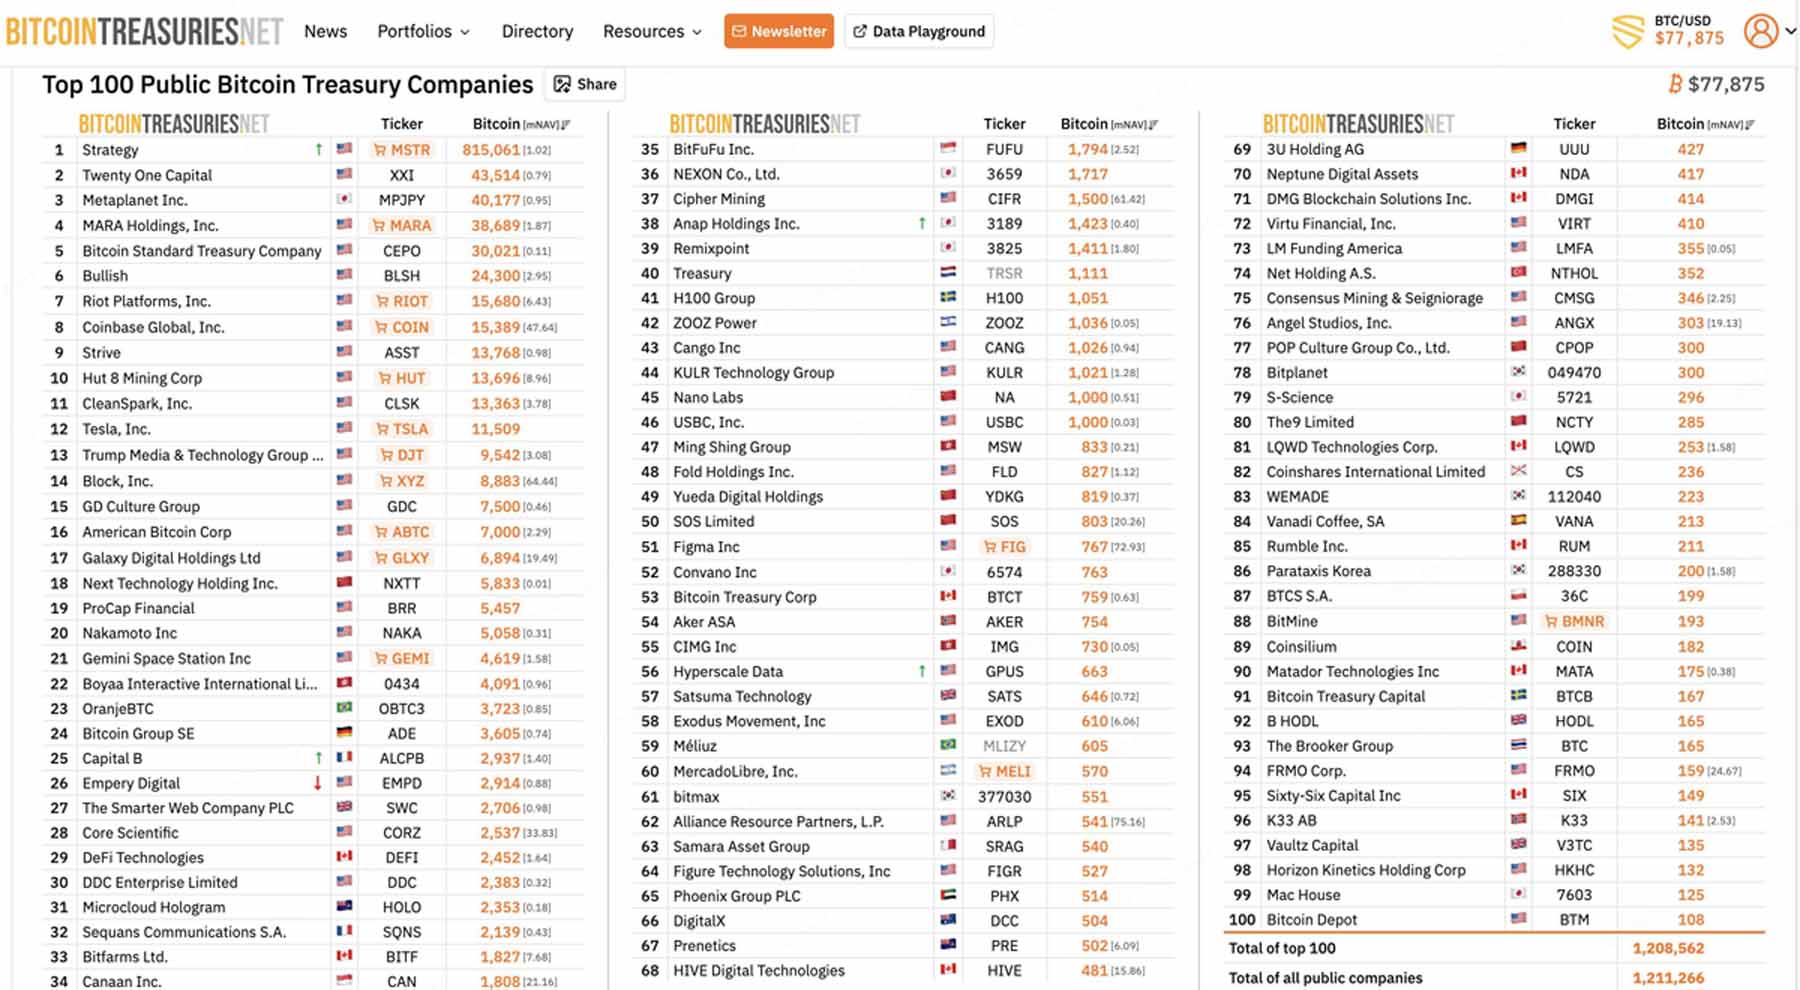Click the 049470 ticker for Bitplanet
The image size is (1800, 990).
1574,372
